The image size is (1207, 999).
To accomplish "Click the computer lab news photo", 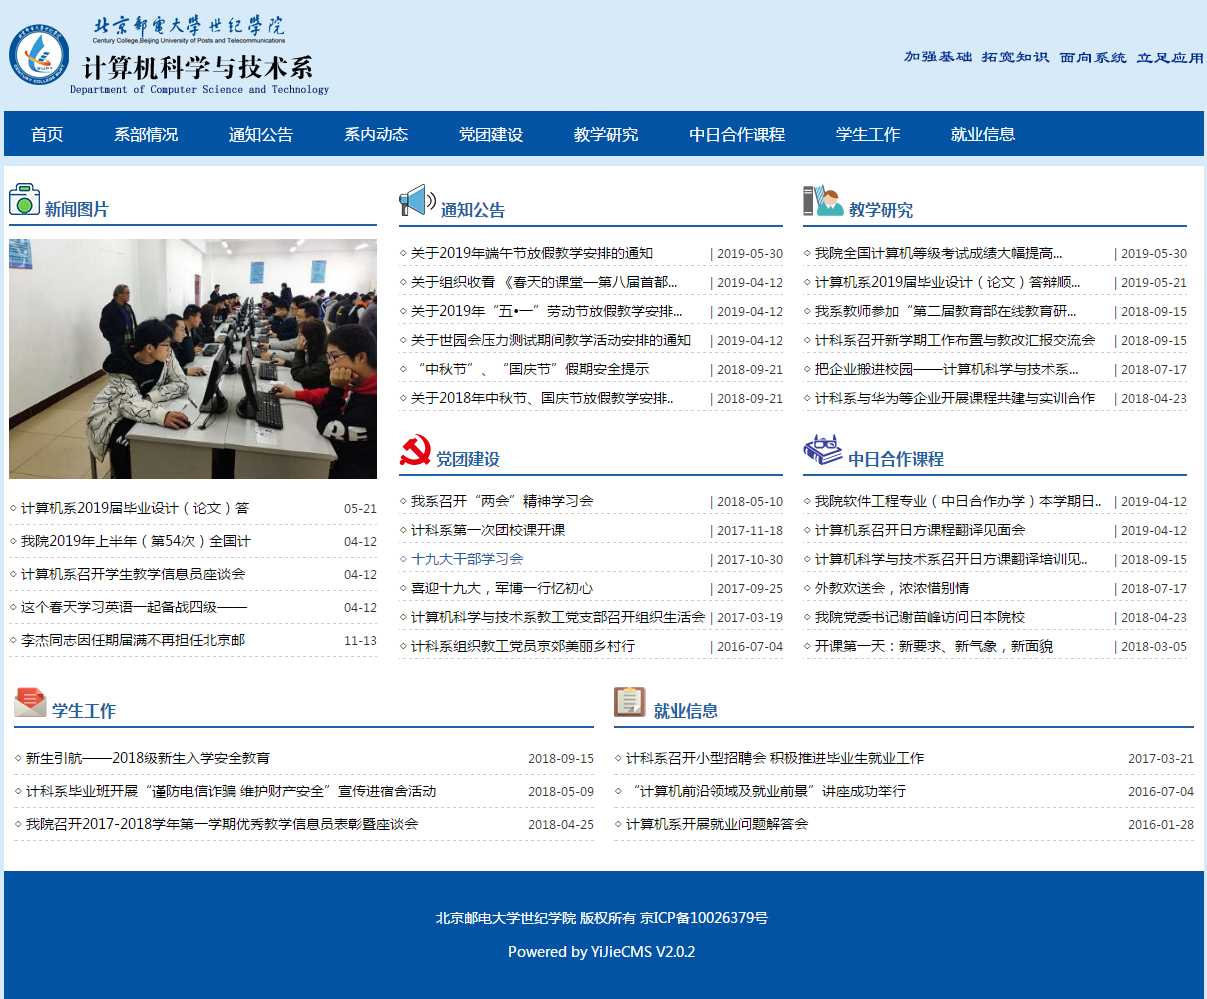I will pyautogui.click(x=193, y=359).
